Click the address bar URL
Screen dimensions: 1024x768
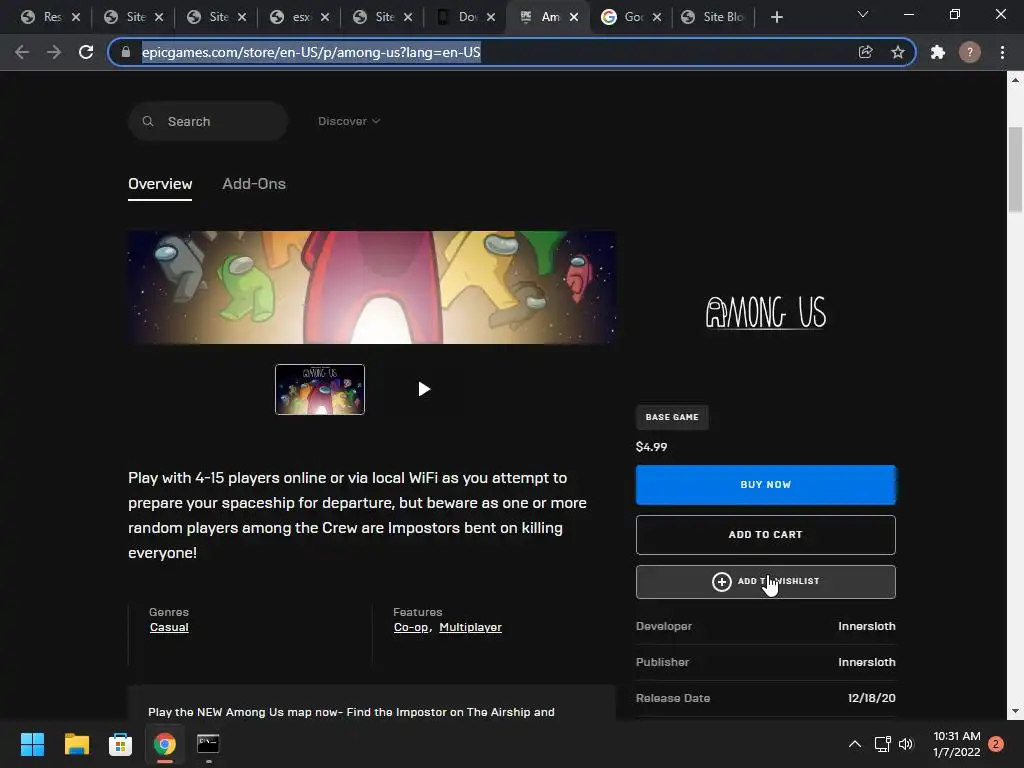click(311, 52)
